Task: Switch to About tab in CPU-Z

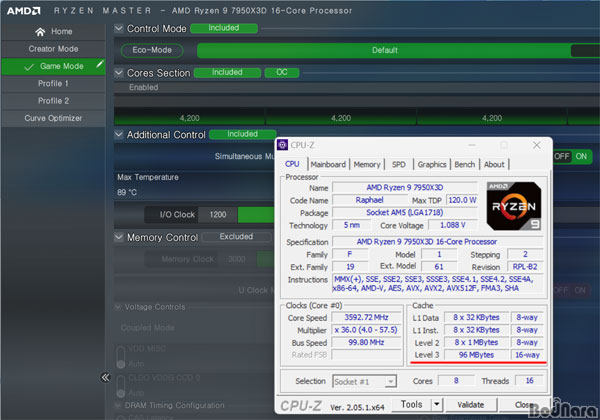Action: click(x=494, y=164)
